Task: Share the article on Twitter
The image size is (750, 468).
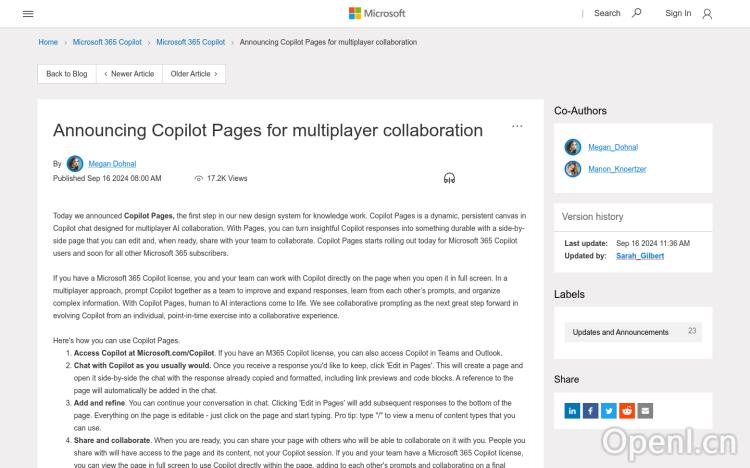Action: [x=608, y=410]
